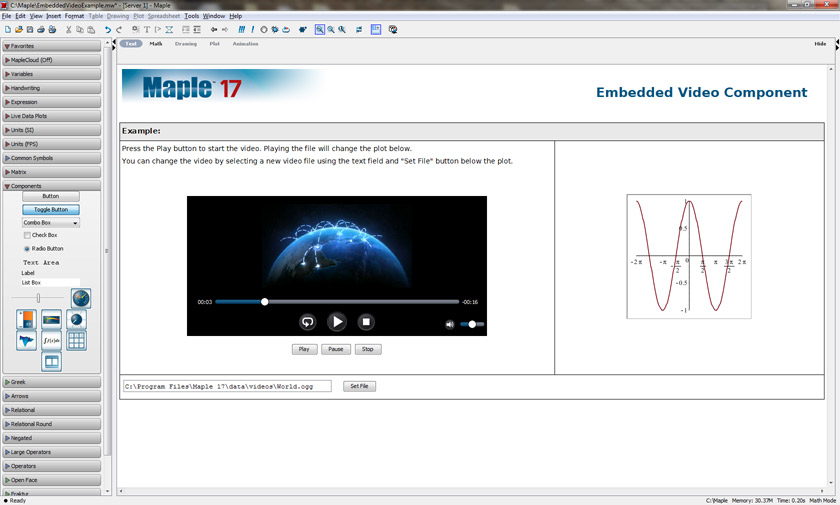Execute selection with the single exclamation icon

[x=252, y=29]
